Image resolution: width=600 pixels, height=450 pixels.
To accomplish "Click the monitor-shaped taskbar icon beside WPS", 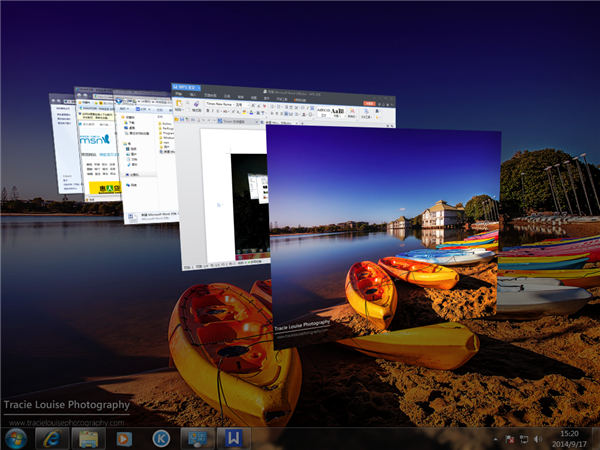I will tap(197, 438).
